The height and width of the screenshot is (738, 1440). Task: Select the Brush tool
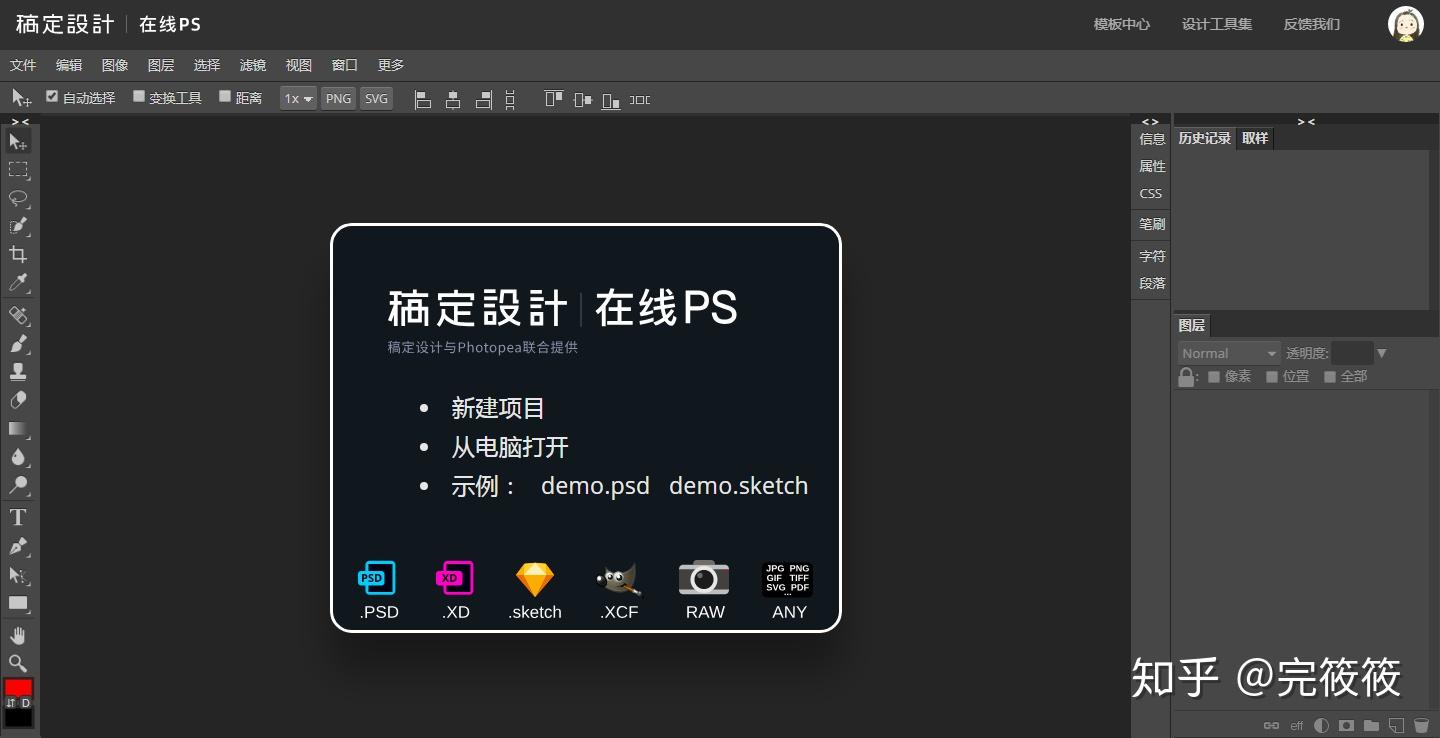18,343
